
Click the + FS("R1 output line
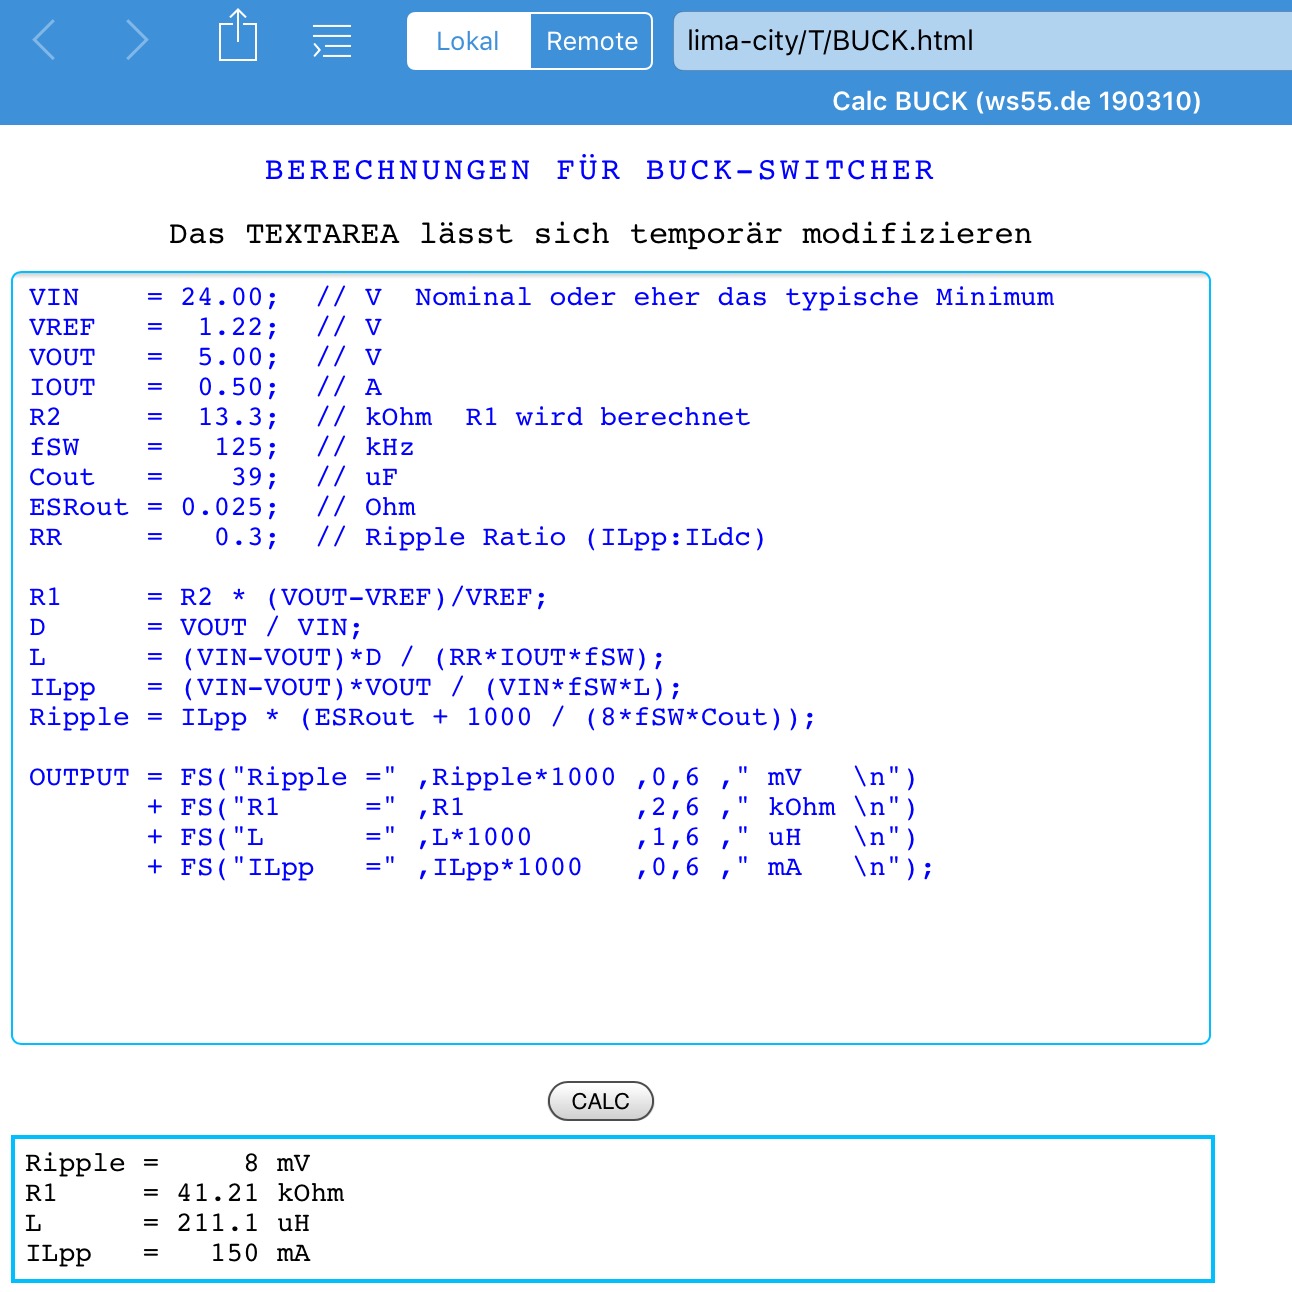click(x=531, y=807)
